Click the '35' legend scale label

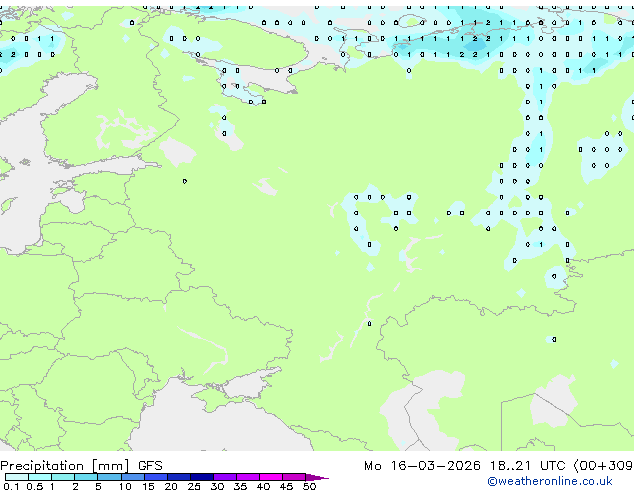pyautogui.click(x=240, y=486)
